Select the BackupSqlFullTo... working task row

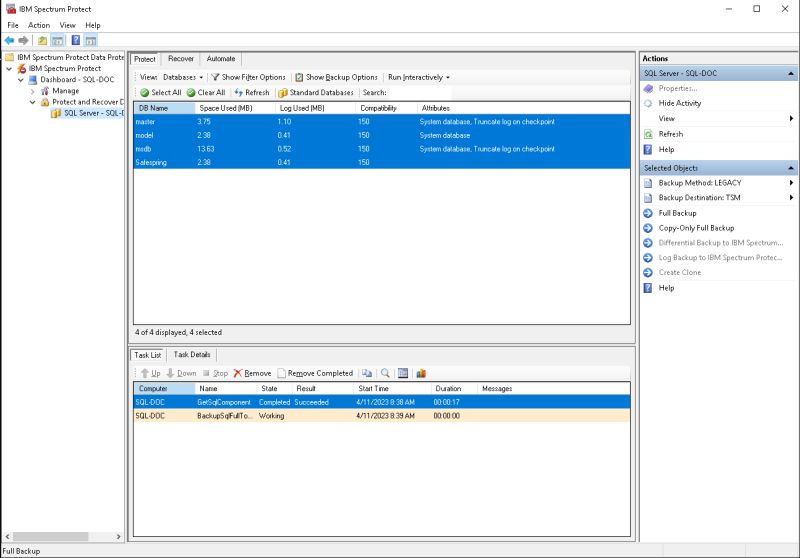tap(382, 416)
